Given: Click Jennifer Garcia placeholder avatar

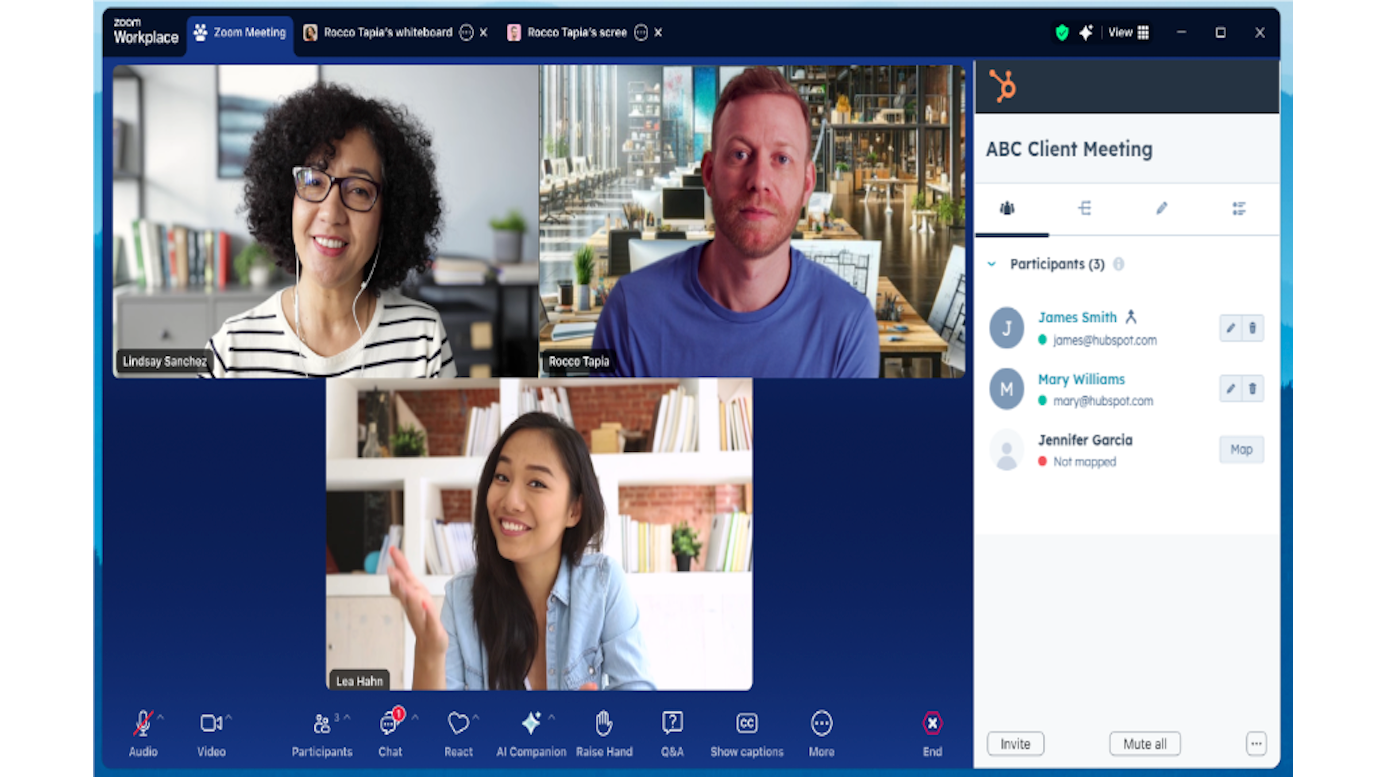Looking at the screenshot, I should 1006,450.
